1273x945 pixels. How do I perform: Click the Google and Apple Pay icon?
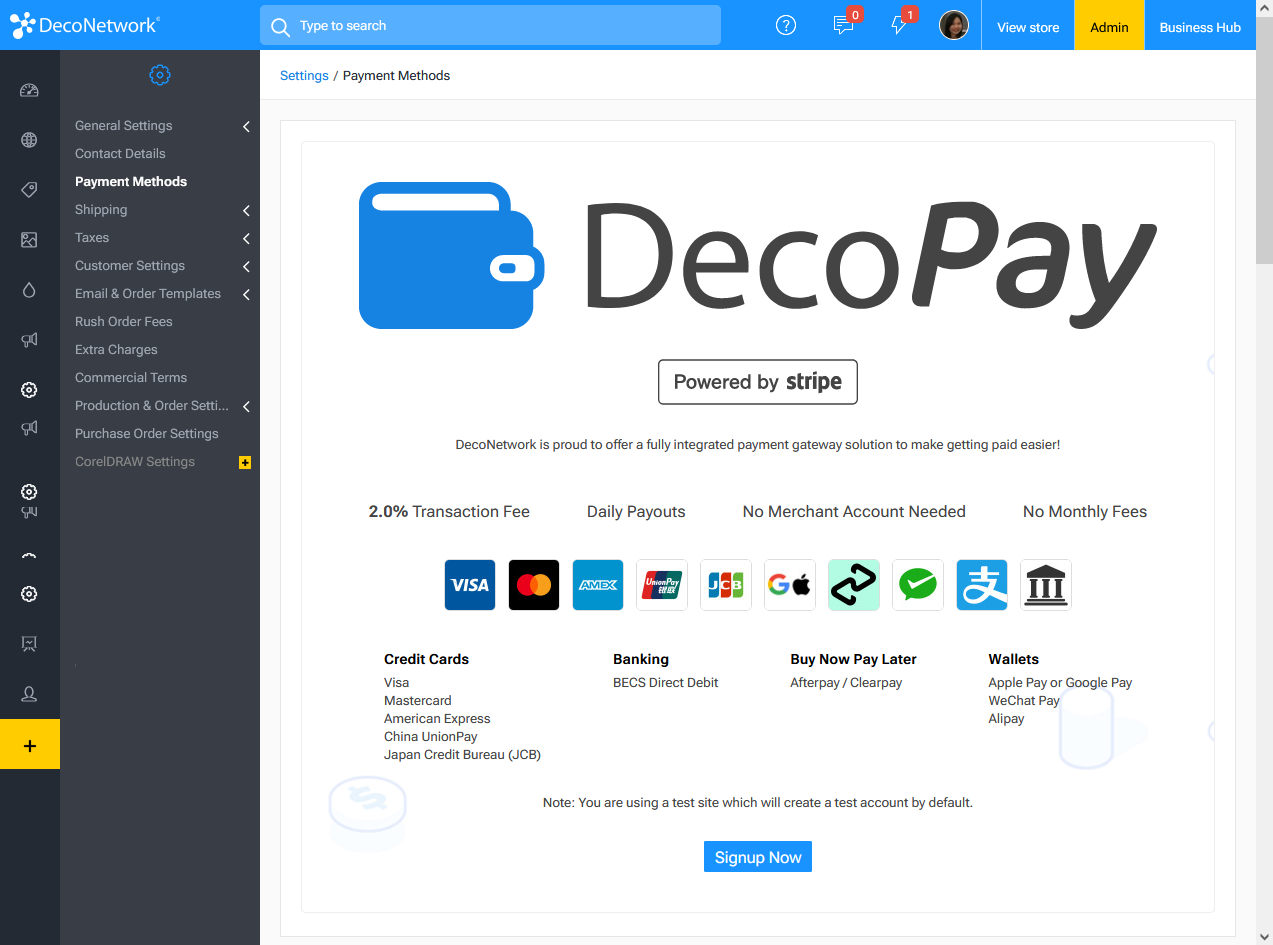(790, 585)
